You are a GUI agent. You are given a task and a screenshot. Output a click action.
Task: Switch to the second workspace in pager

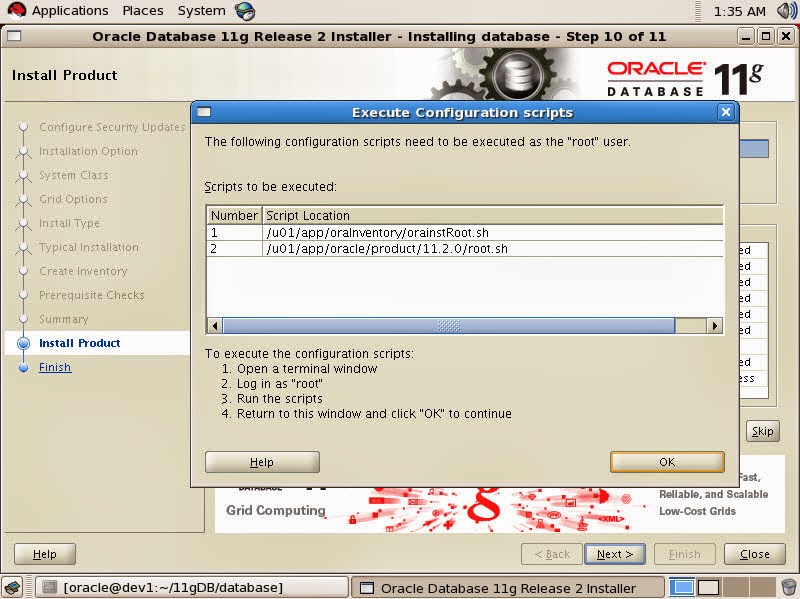709,588
